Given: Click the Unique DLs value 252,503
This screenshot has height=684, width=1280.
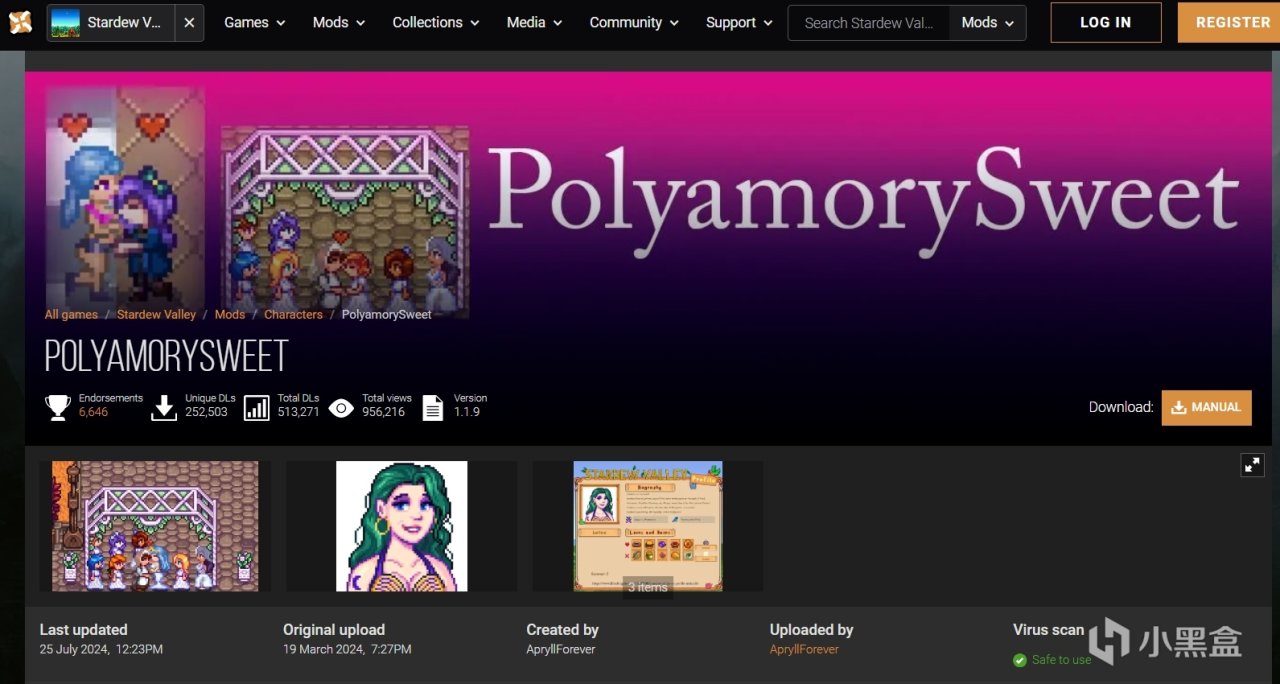Looking at the screenshot, I should point(206,412).
